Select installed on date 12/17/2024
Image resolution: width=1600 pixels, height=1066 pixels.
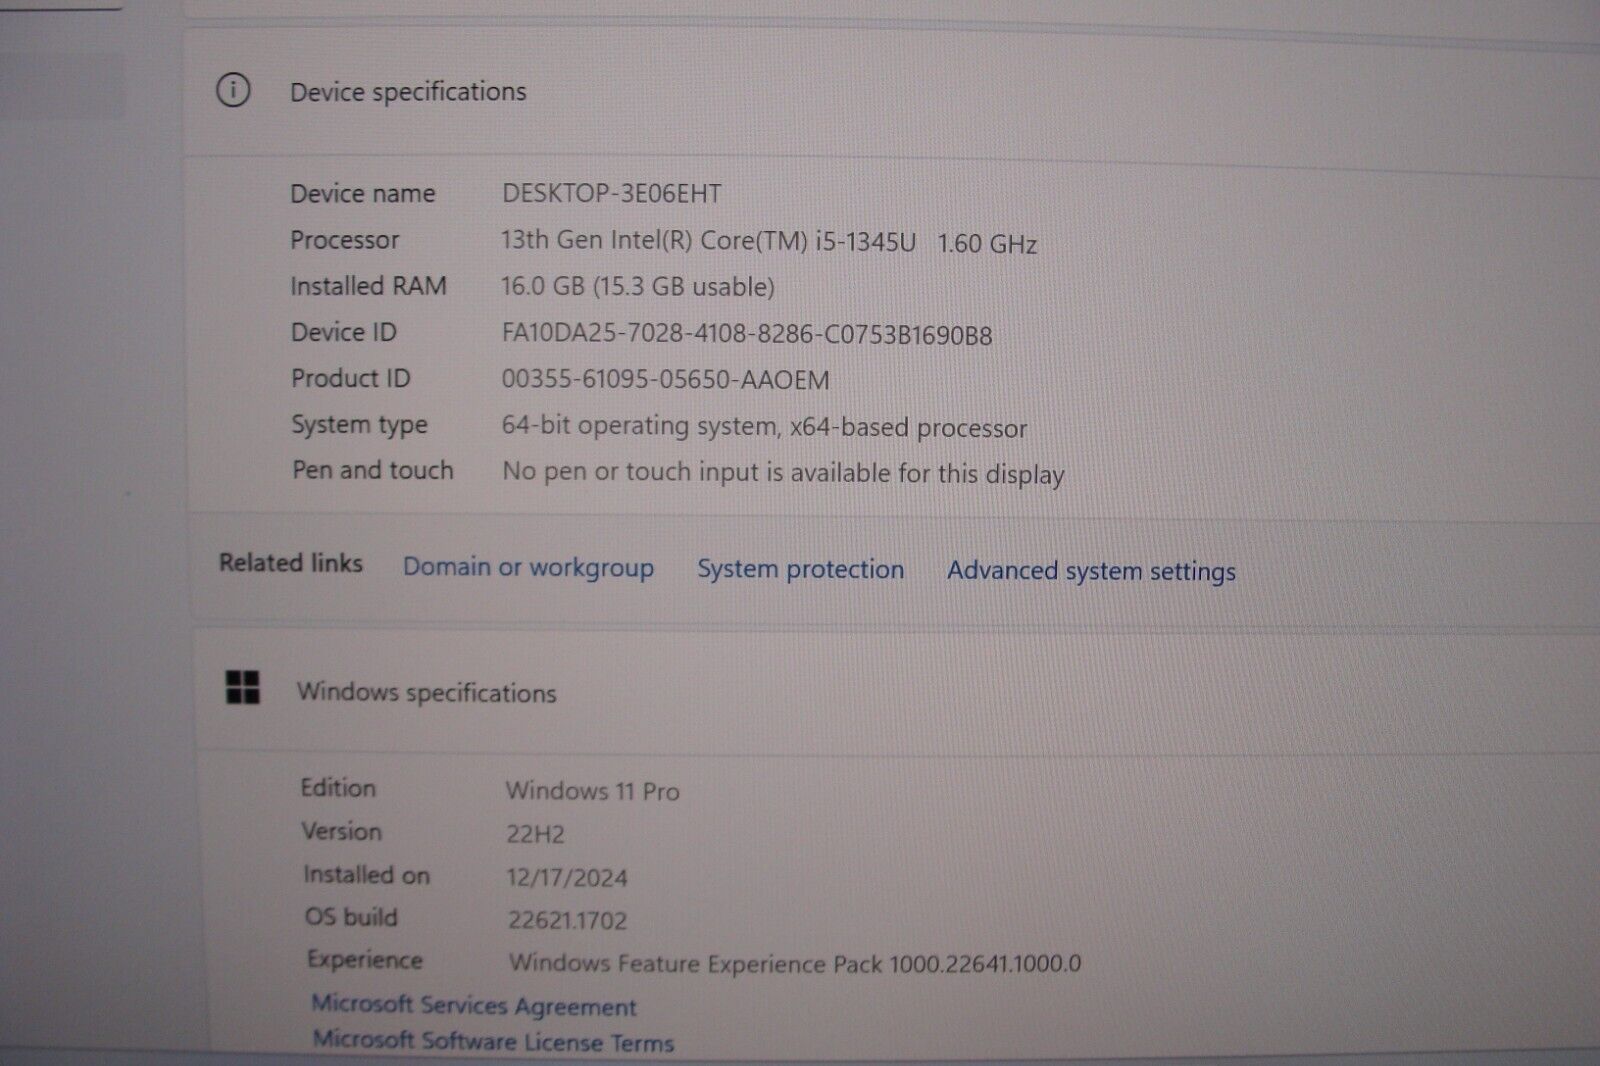click(567, 878)
